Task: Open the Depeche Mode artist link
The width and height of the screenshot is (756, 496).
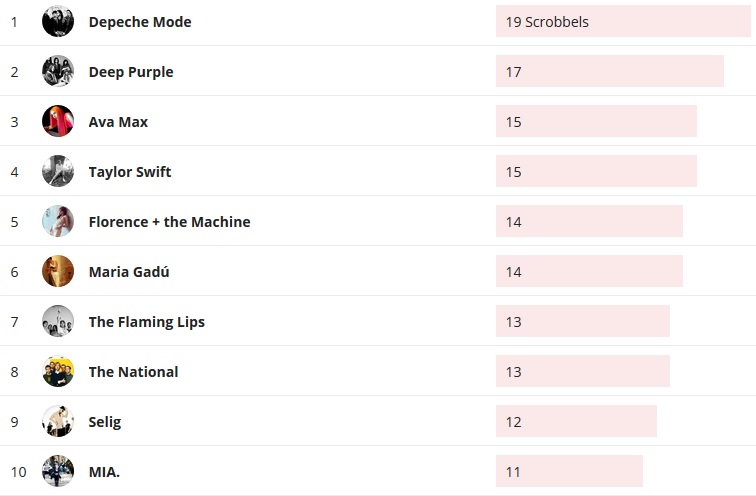Action: pos(140,22)
